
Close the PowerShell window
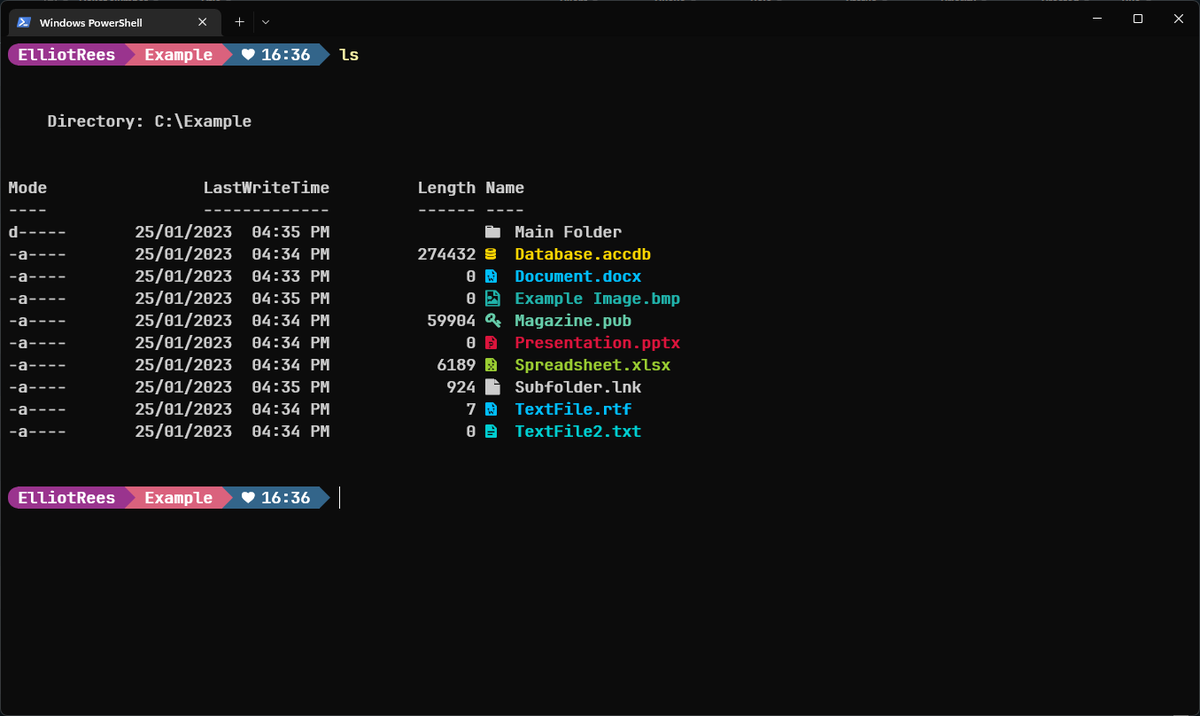pyautogui.click(x=1177, y=19)
